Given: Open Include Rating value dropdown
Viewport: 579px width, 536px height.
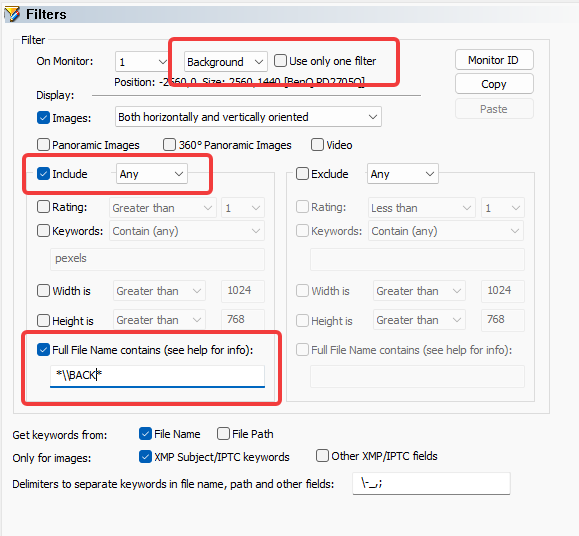Looking at the screenshot, I should (243, 208).
